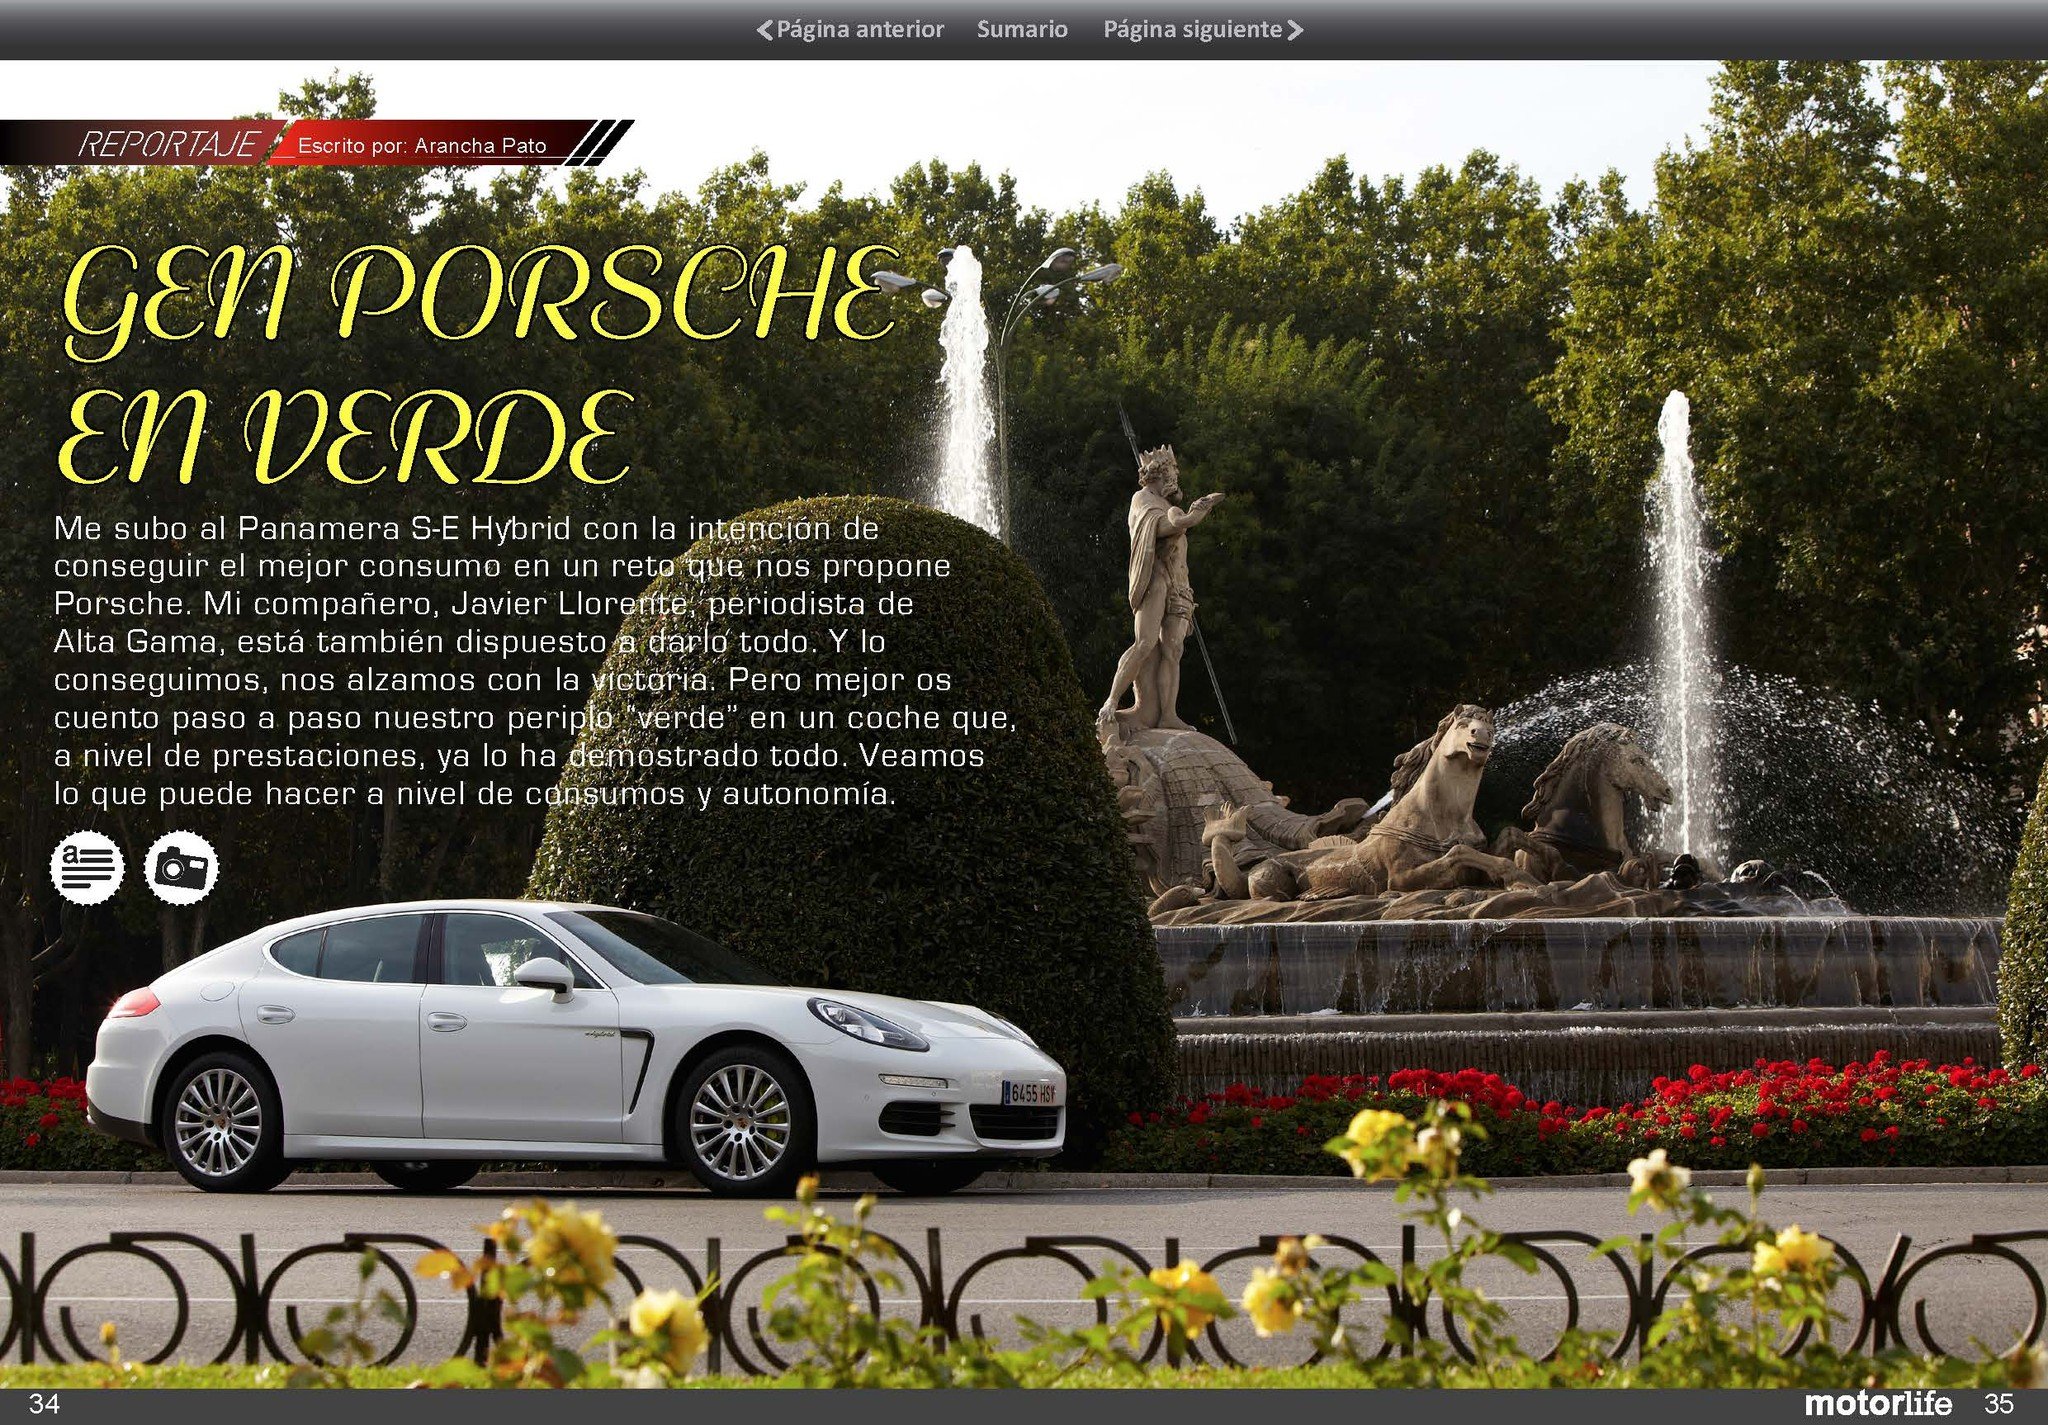The image size is (2048, 1425).
Task: Click the left chevron before Página anterior
Action: click(764, 30)
